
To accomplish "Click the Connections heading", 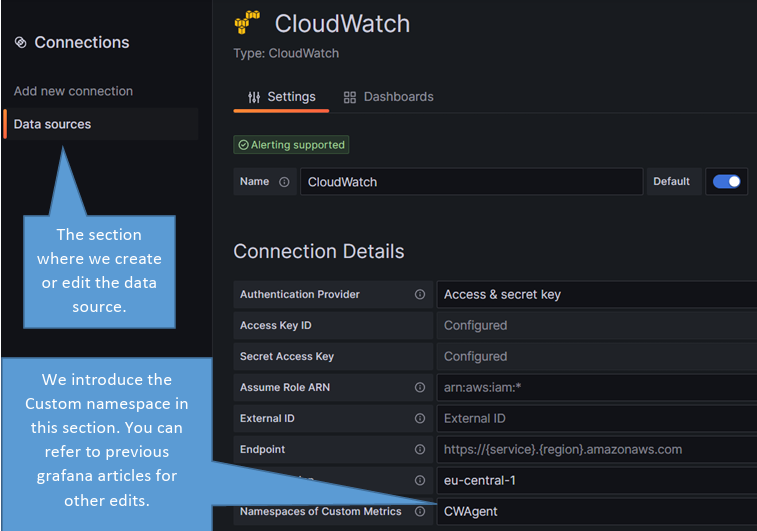I will tap(82, 42).
